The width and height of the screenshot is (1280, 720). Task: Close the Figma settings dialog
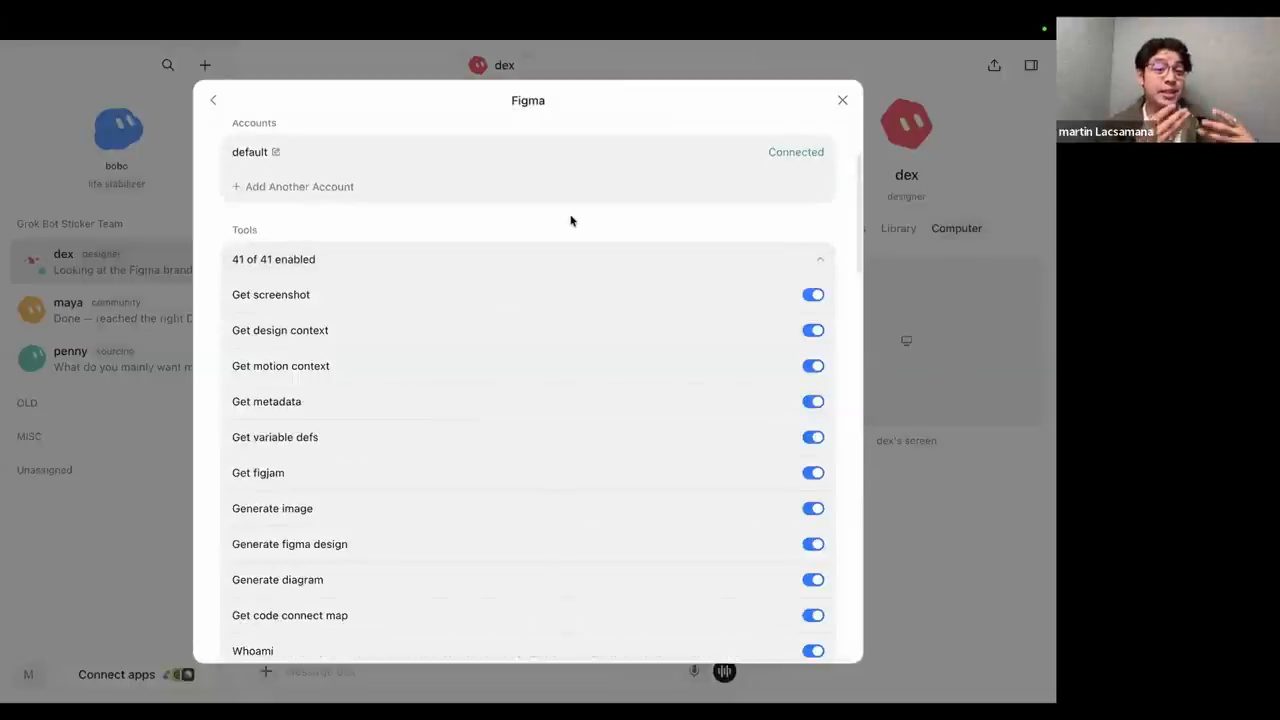(x=843, y=100)
